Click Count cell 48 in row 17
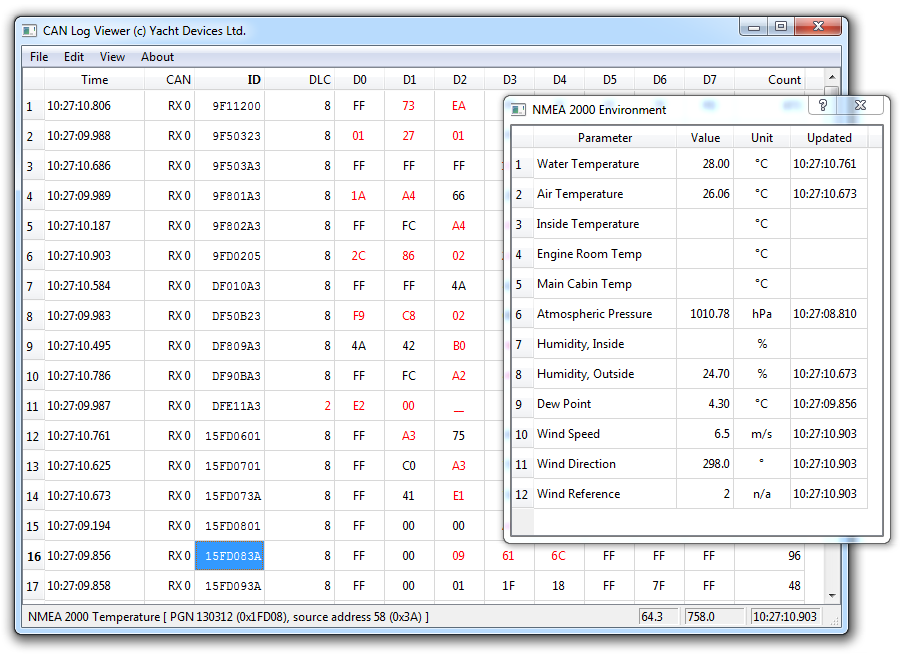The width and height of the screenshot is (902, 654). 769,586
